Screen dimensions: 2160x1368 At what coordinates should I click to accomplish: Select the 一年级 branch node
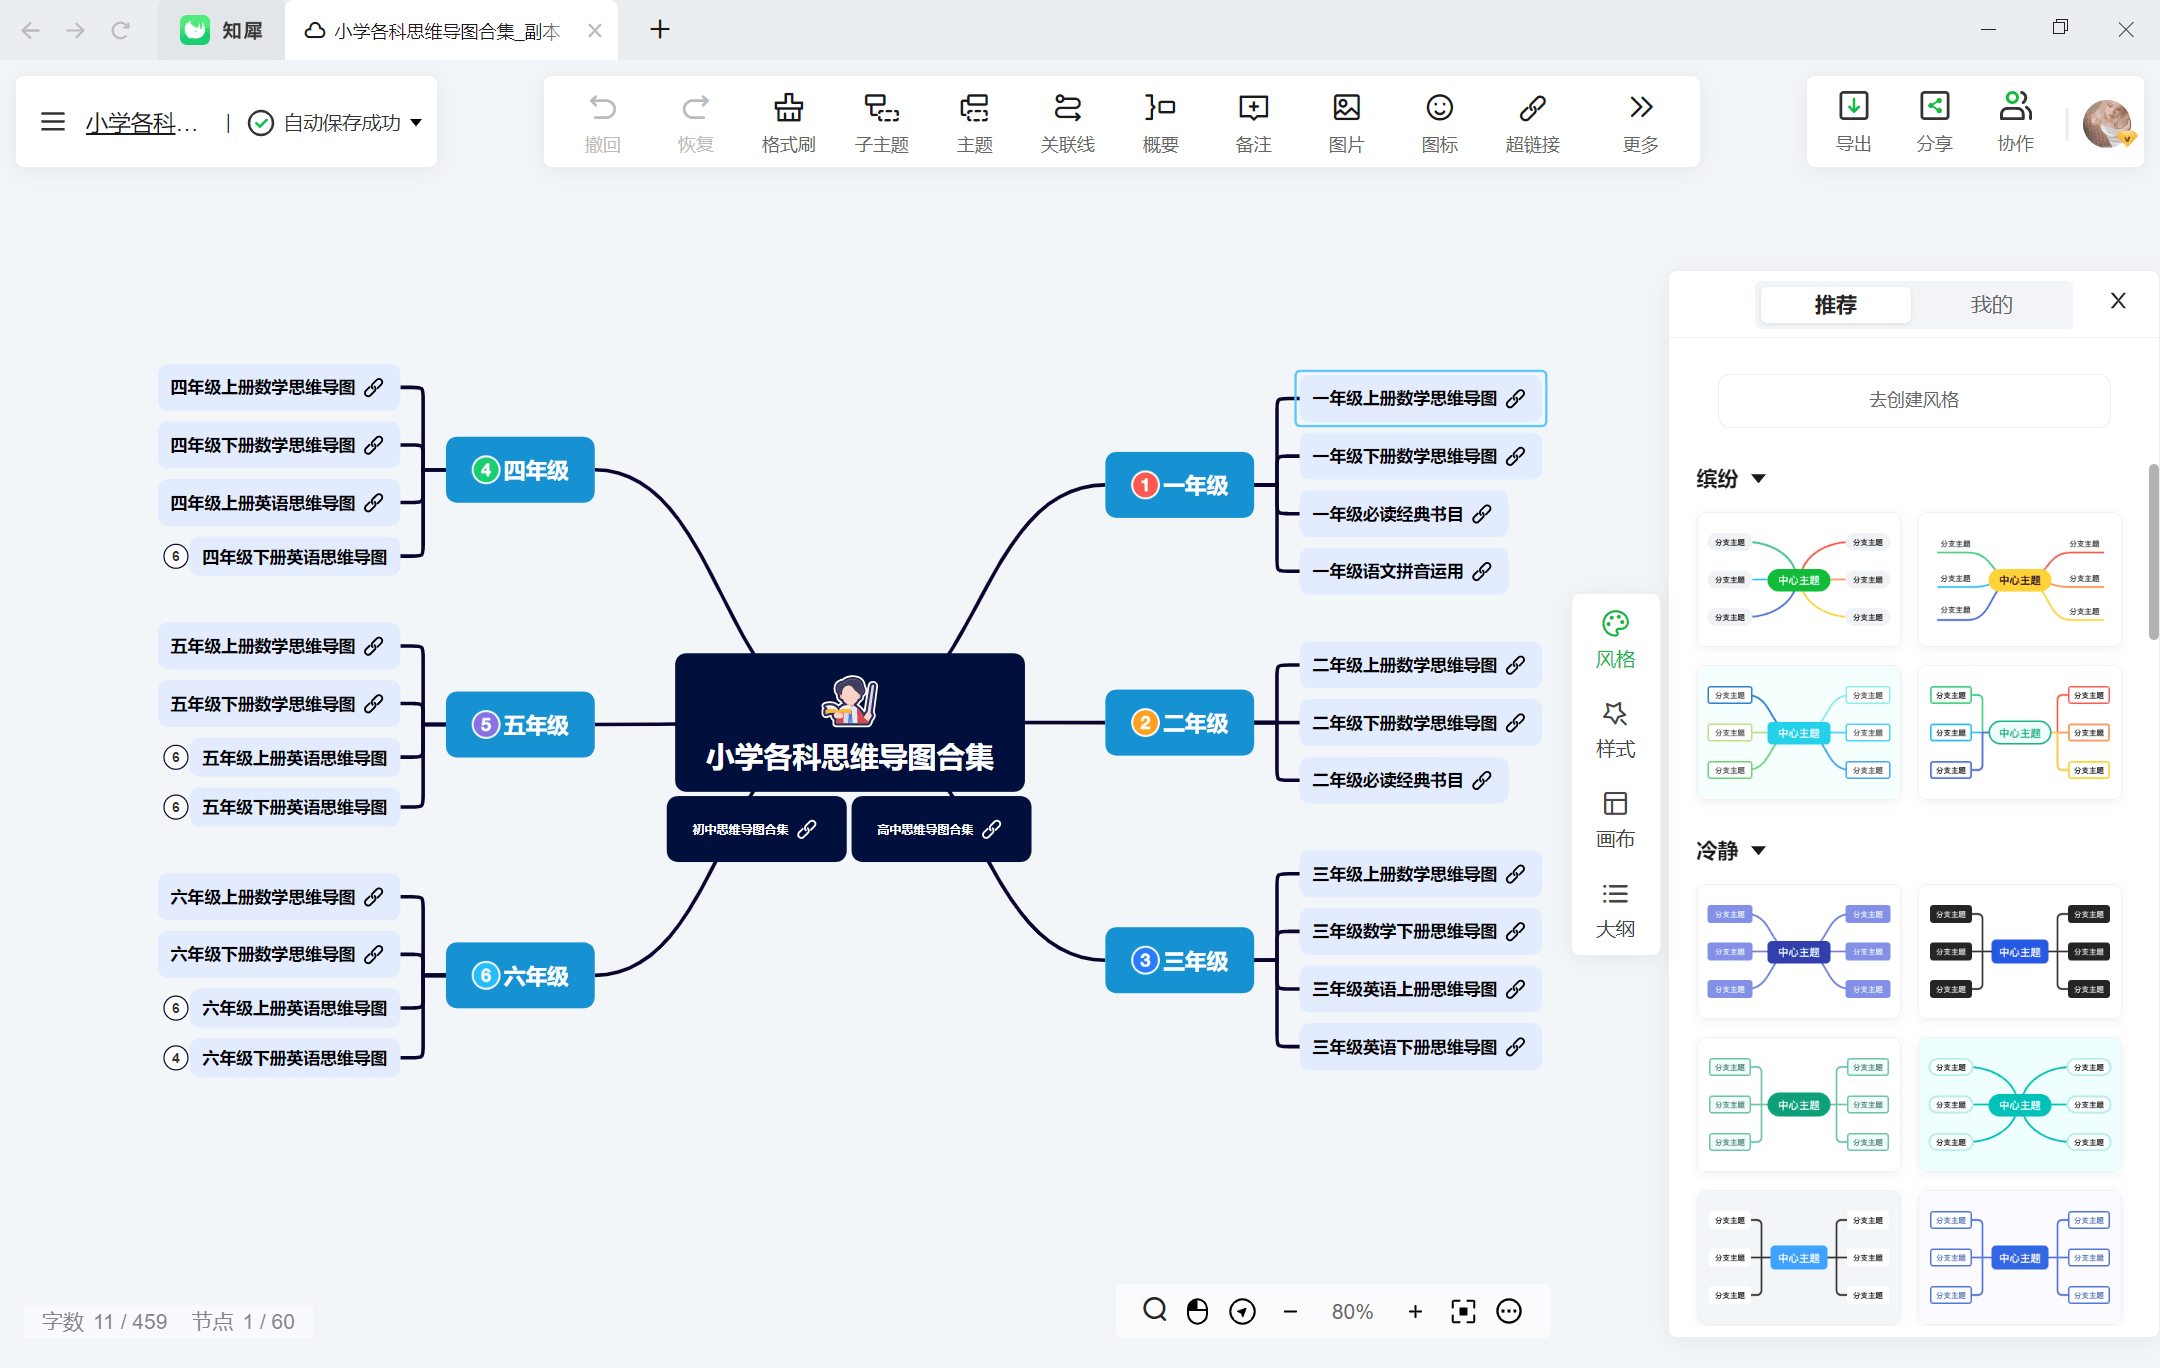(x=1179, y=485)
